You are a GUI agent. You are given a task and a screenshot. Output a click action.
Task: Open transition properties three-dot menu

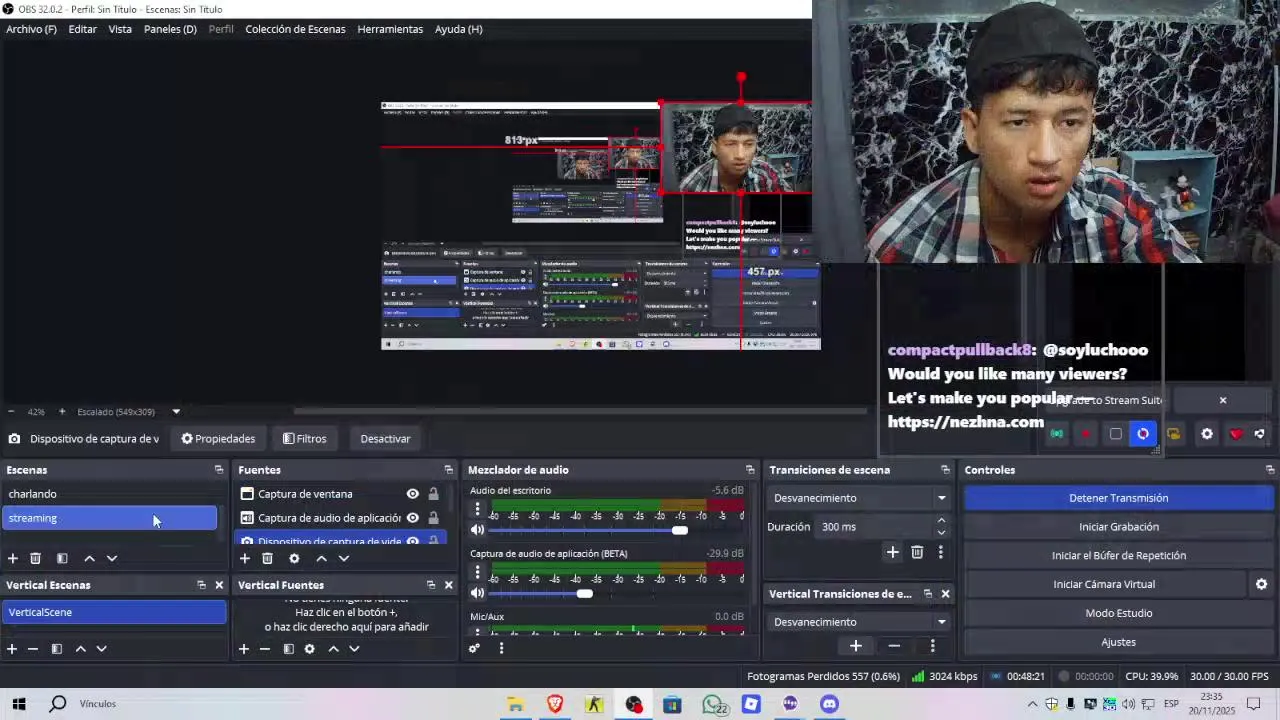(x=940, y=552)
